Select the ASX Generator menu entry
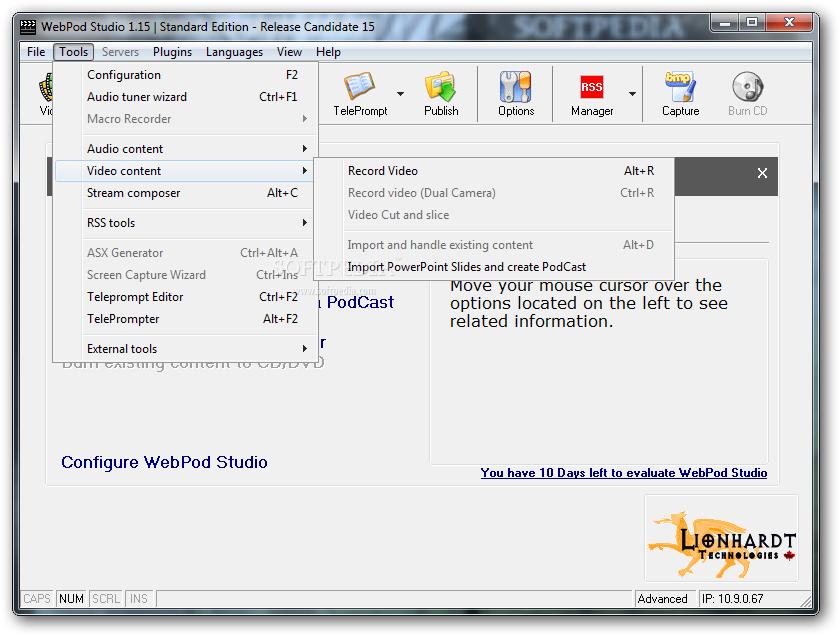 tap(185, 253)
